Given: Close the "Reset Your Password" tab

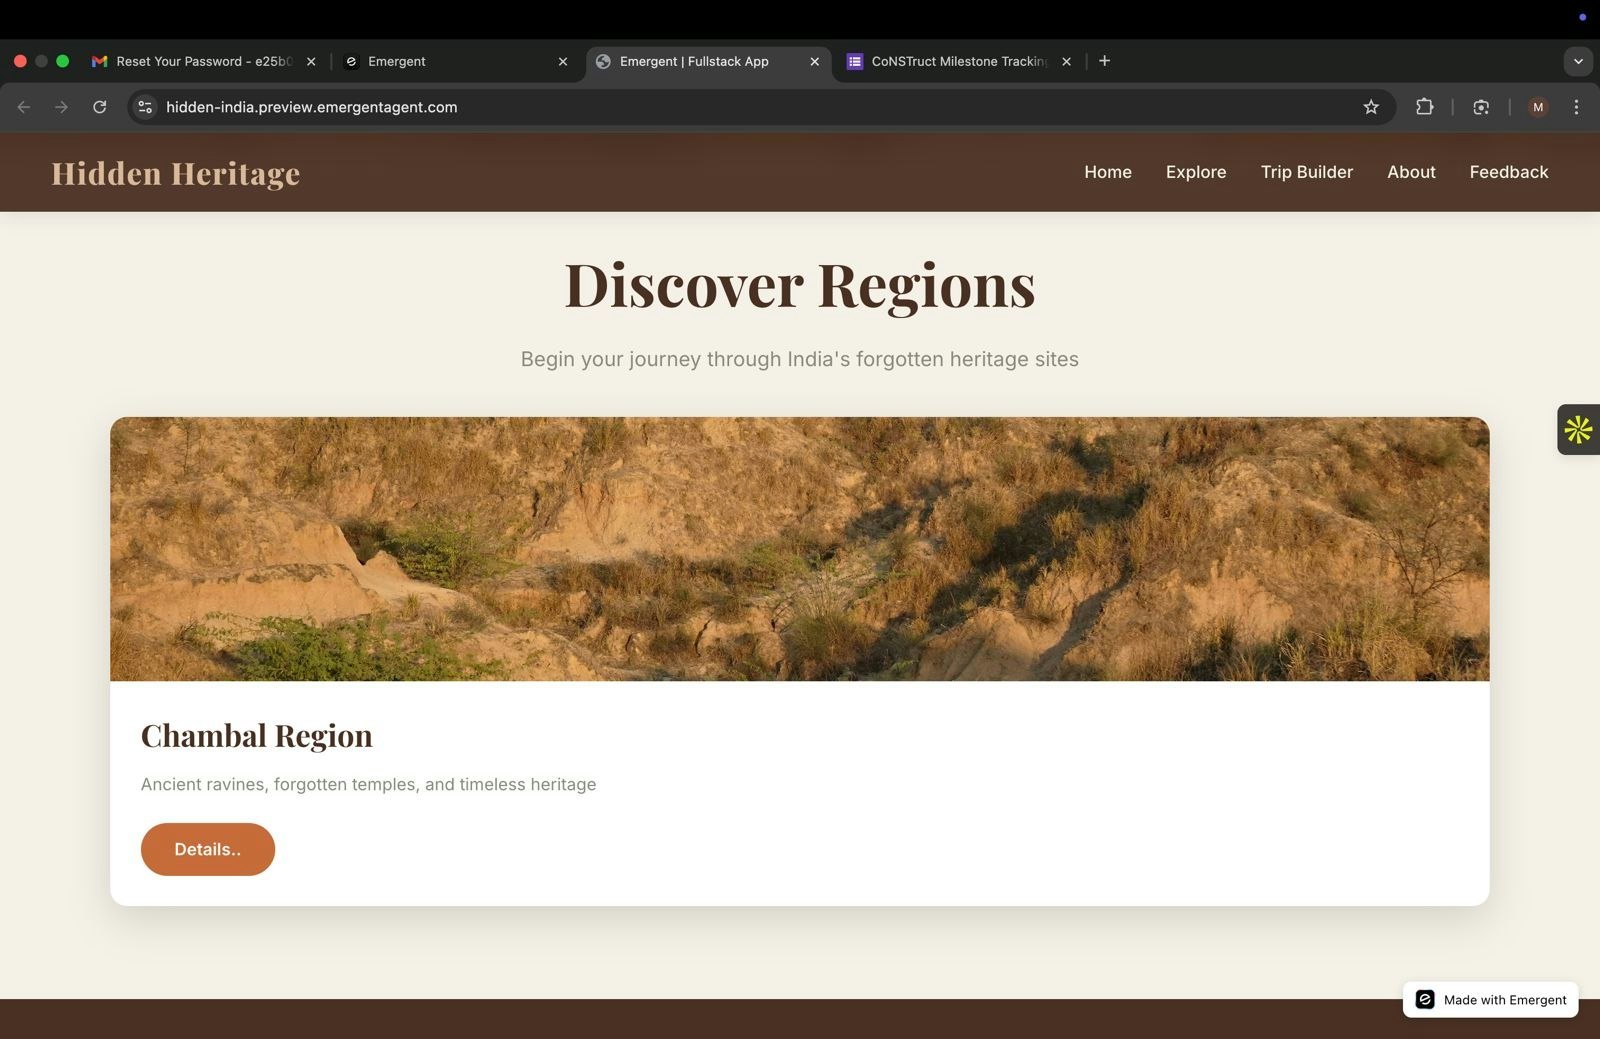Looking at the screenshot, I should coord(311,61).
